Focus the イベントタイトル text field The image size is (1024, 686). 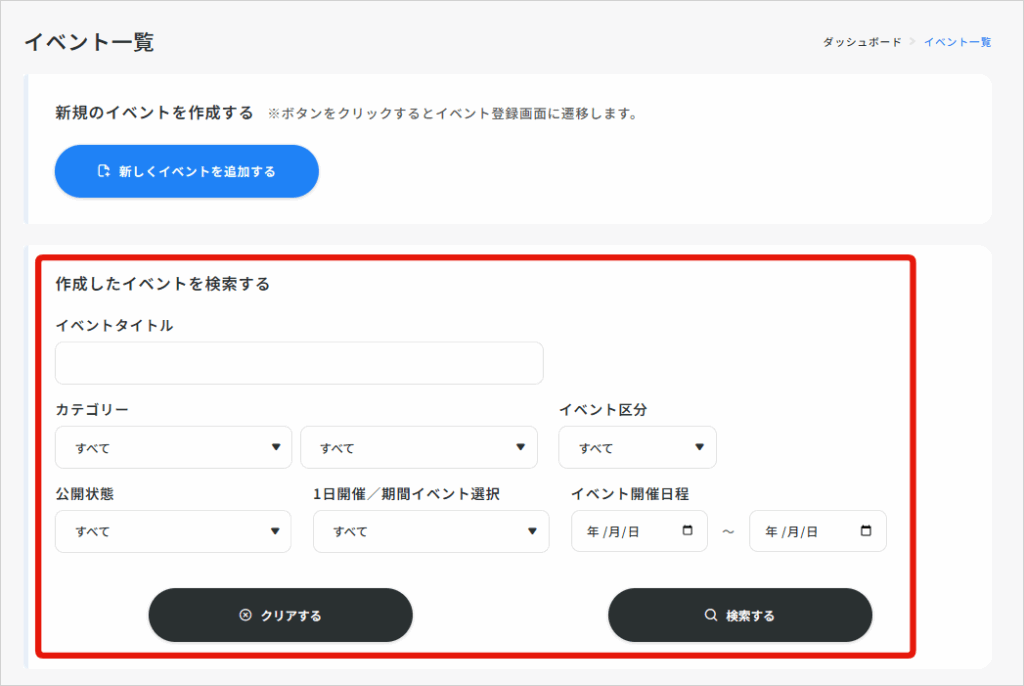[x=299, y=363]
